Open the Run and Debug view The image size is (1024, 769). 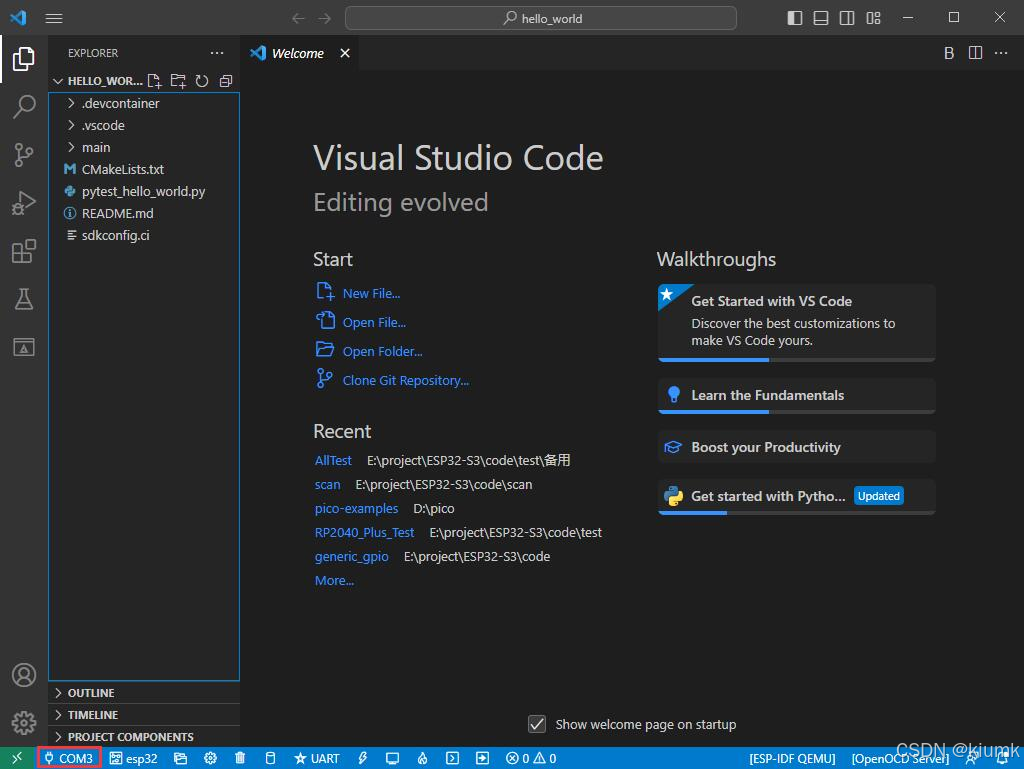click(x=24, y=203)
